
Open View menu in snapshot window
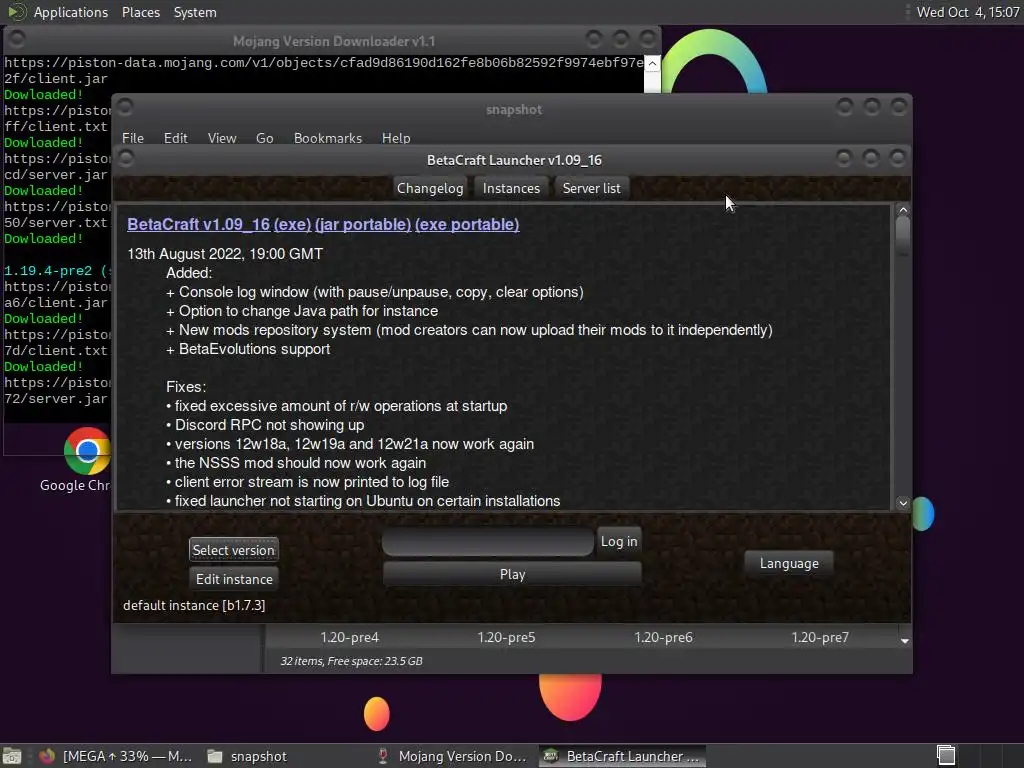point(221,138)
